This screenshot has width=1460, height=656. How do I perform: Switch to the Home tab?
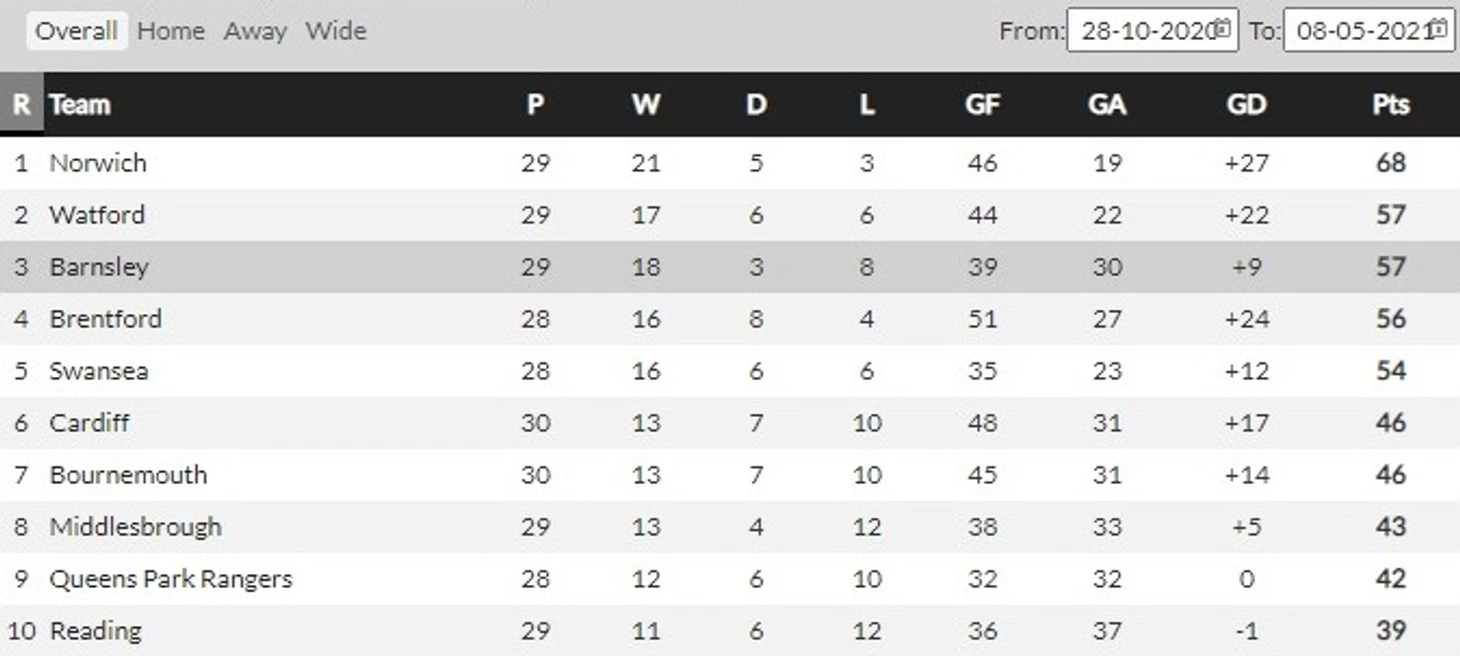click(x=171, y=31)
